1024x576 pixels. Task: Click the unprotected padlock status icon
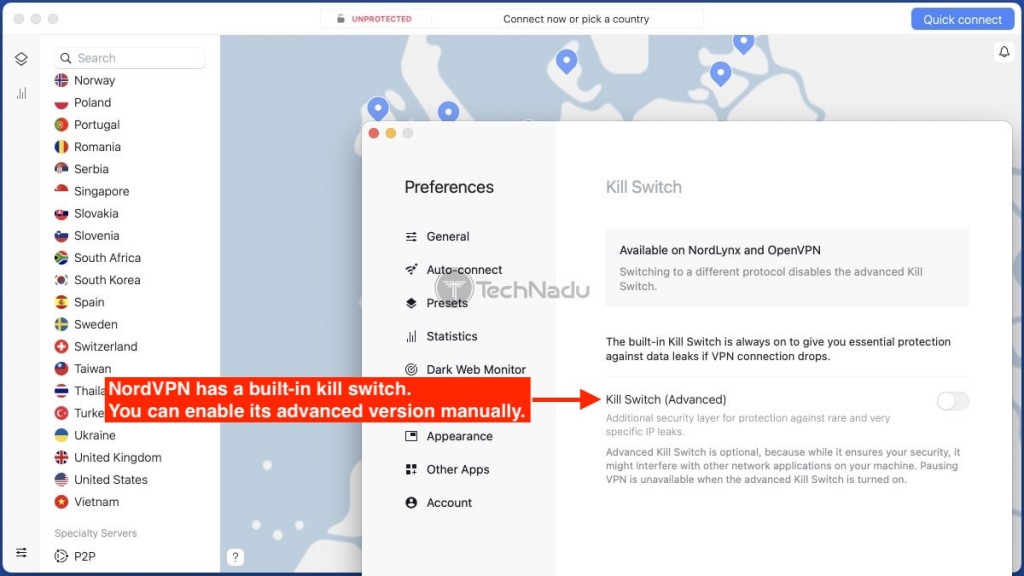(x=340, y=19)
